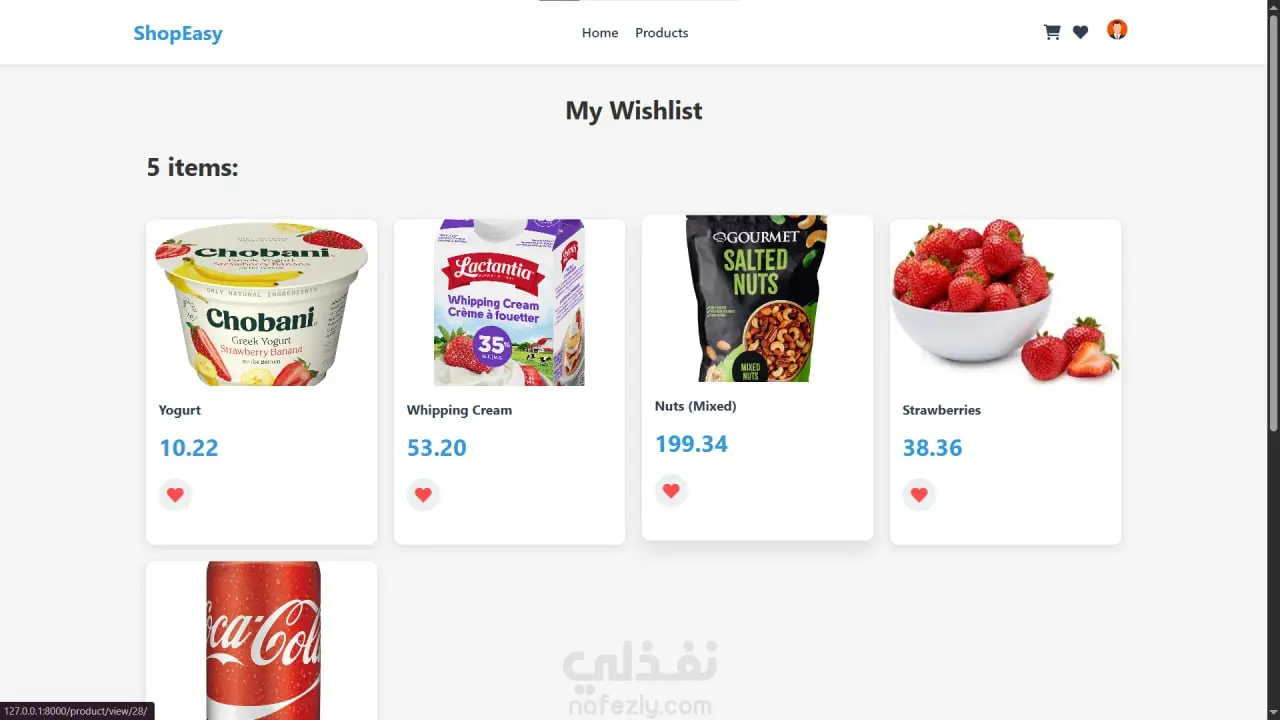This screenshot has width=1280, height=720.
Task: Go to the Home menu item
Action: [600, 33]
